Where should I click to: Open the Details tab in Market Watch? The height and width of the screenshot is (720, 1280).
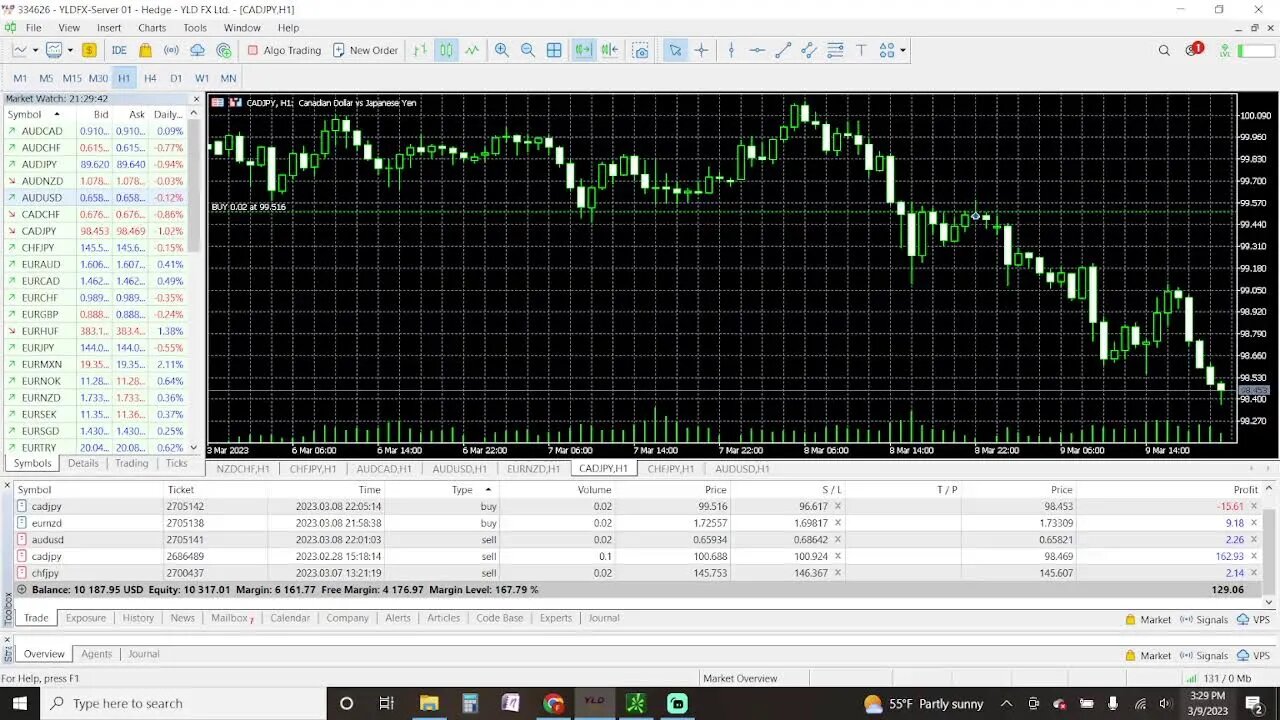83,463
